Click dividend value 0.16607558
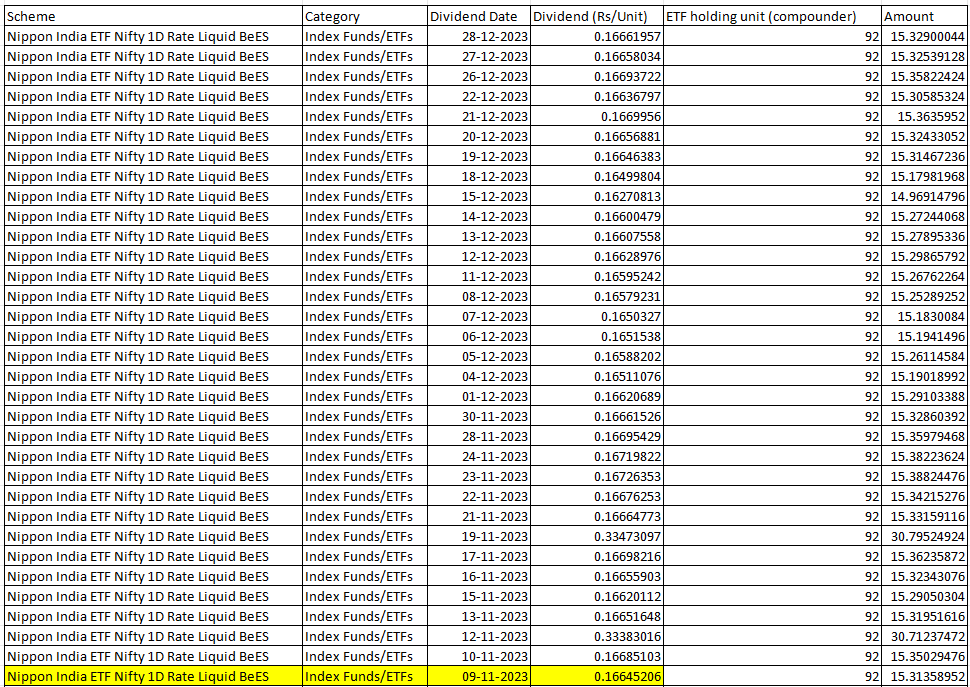This screenshot has width=970, height=687. [596, 237]
